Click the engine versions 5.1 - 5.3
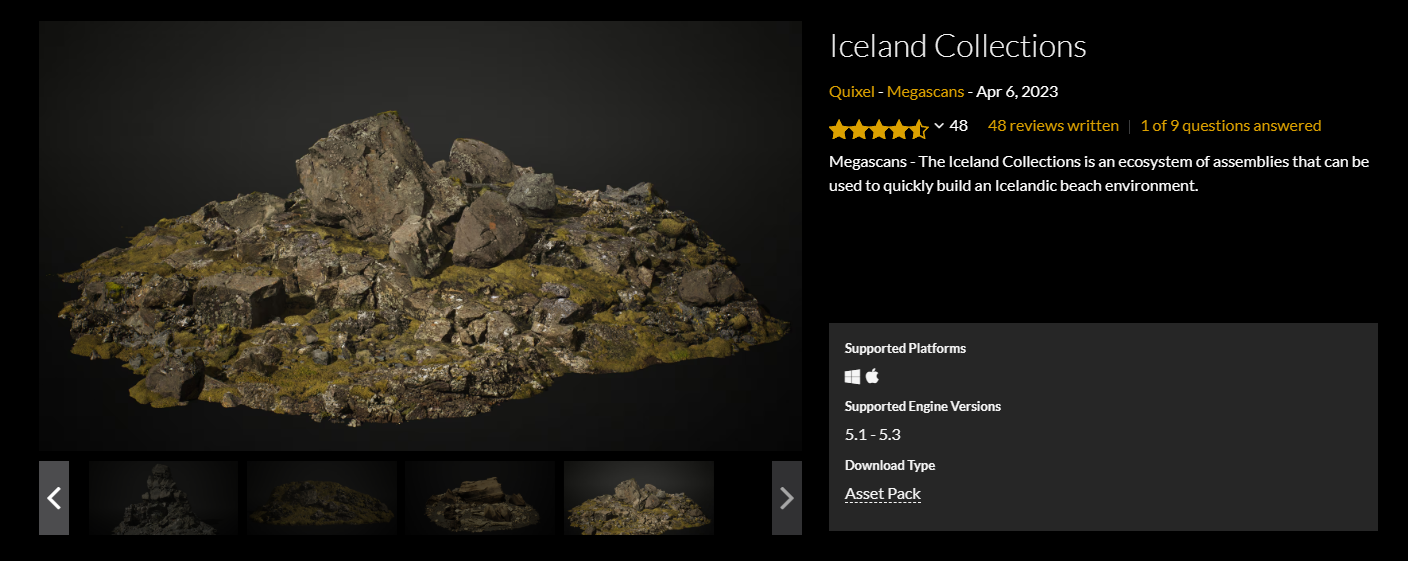Viewport: 1408px width, 561px height. (x=873, y=435)
